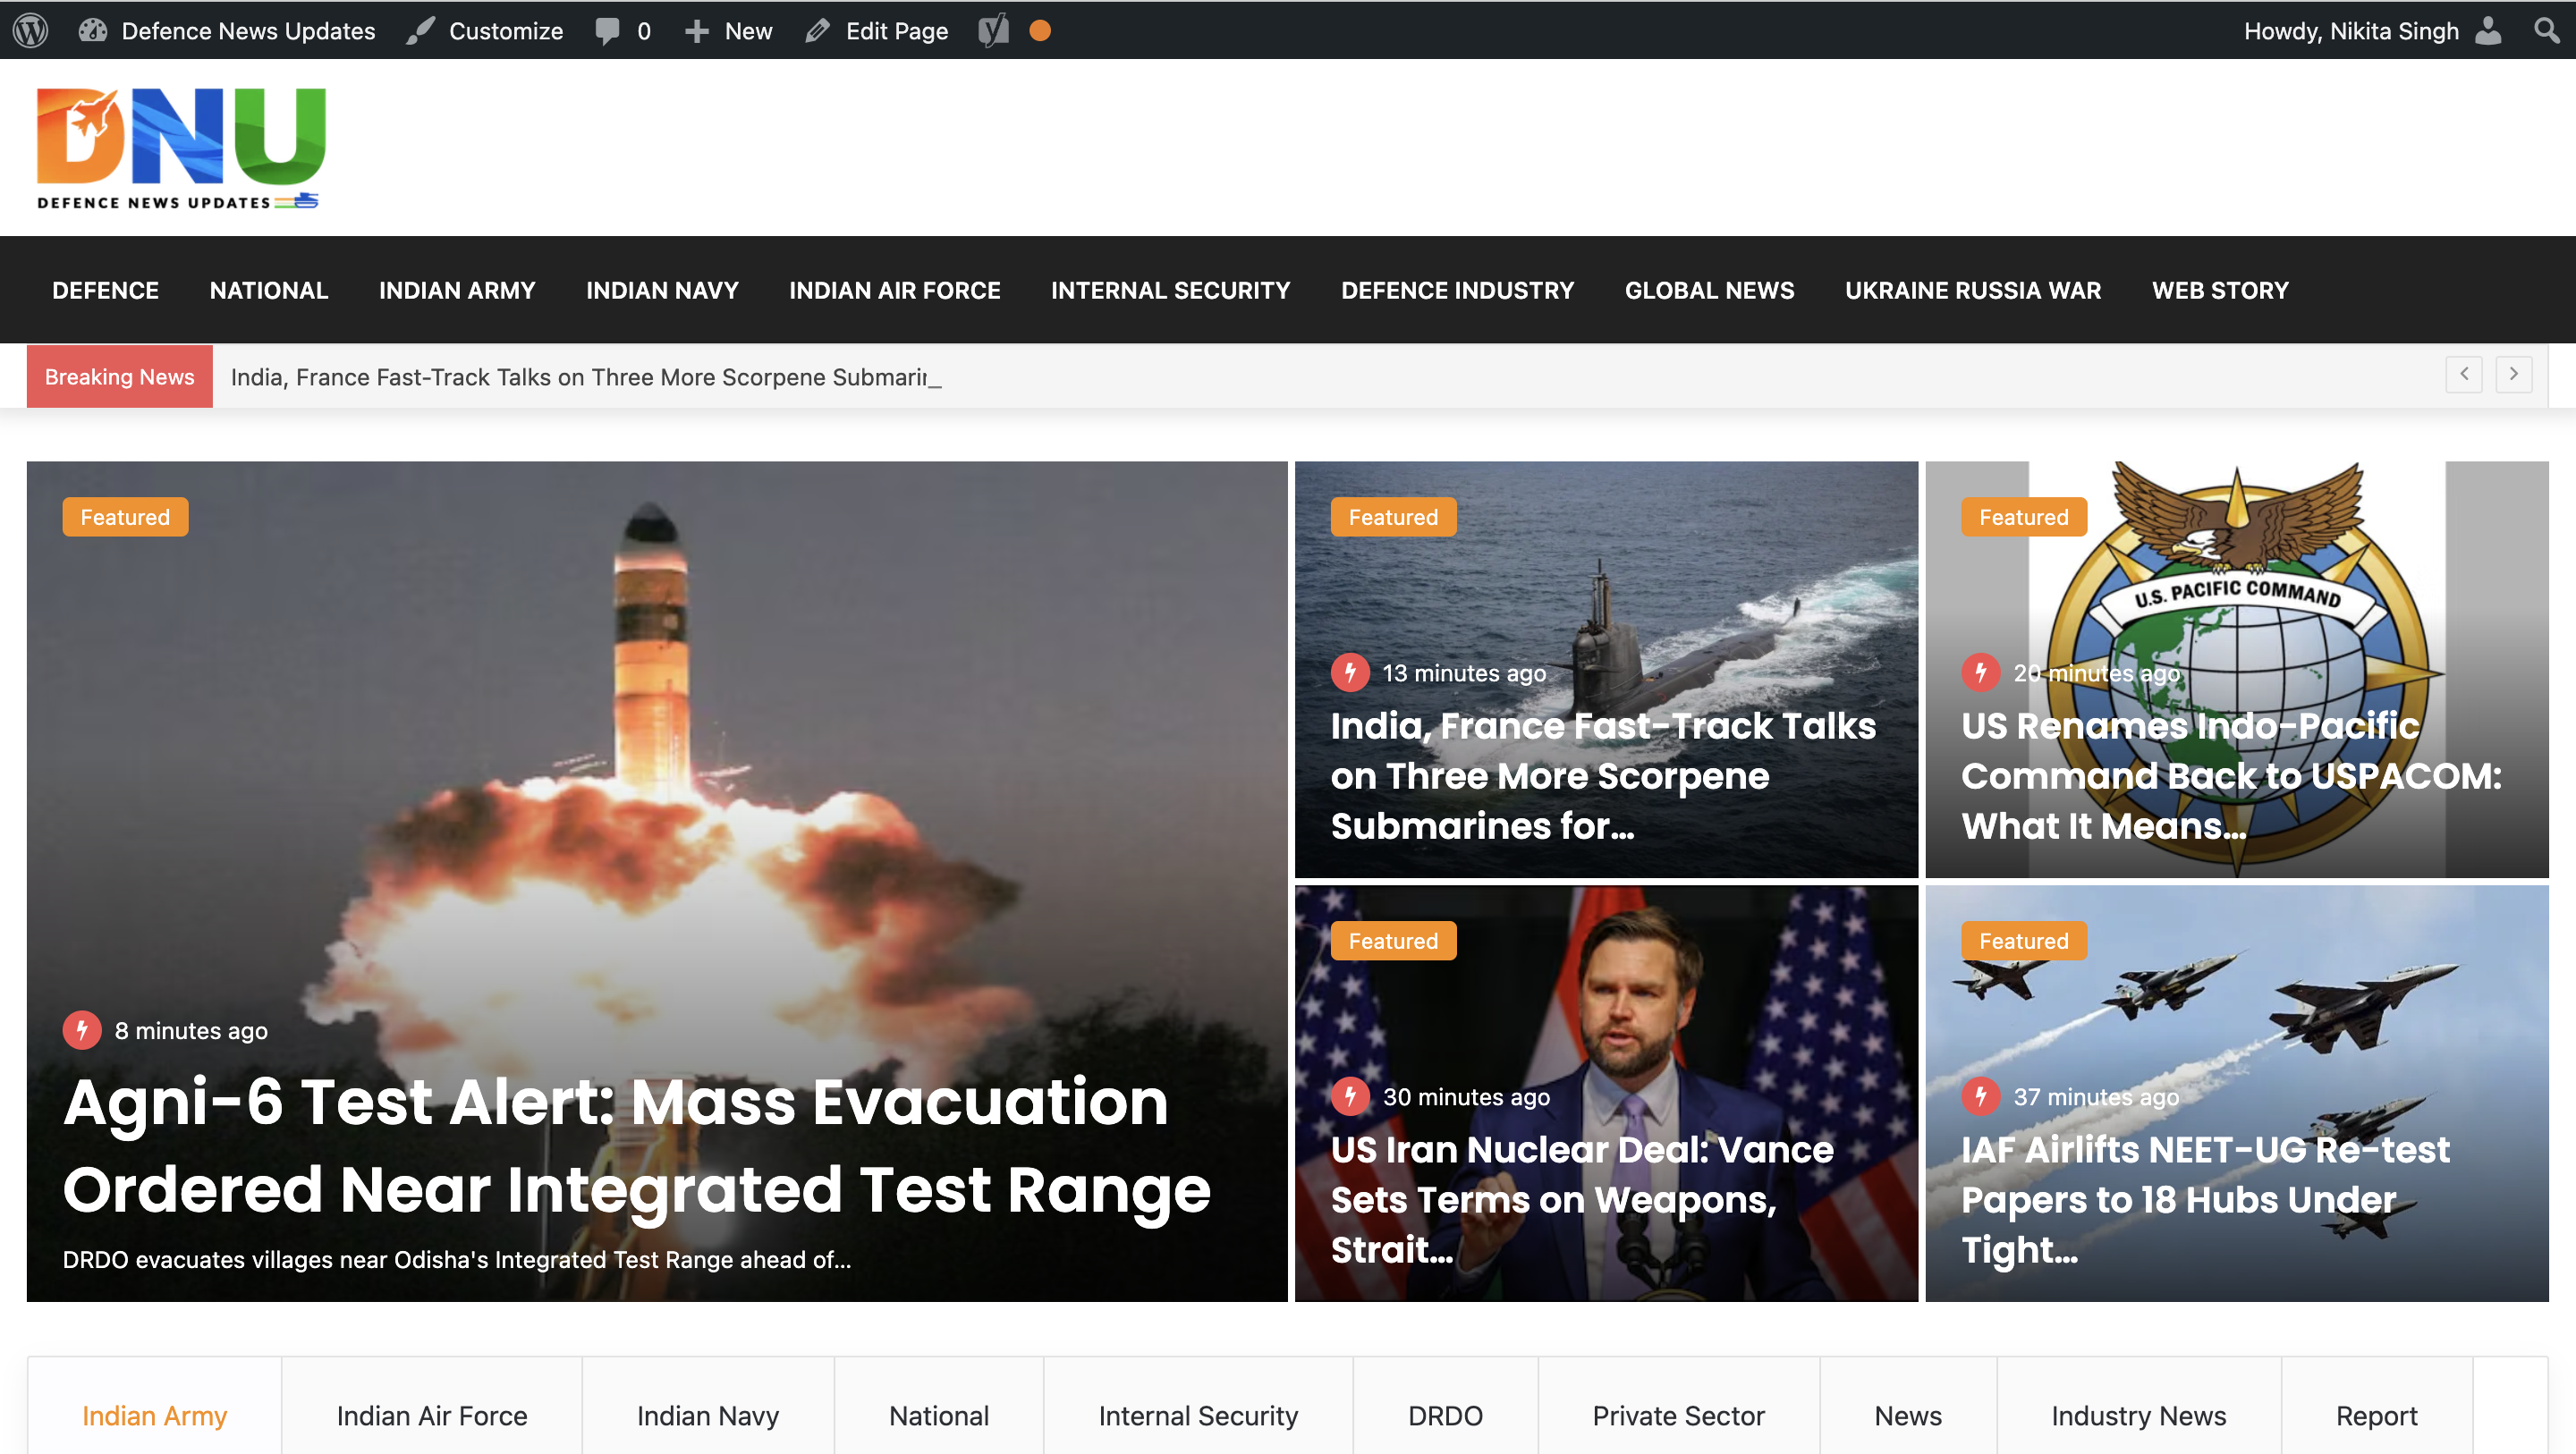Click '8 minutes ago' timestamp

pyautogui.click(x=191, y=1030)
